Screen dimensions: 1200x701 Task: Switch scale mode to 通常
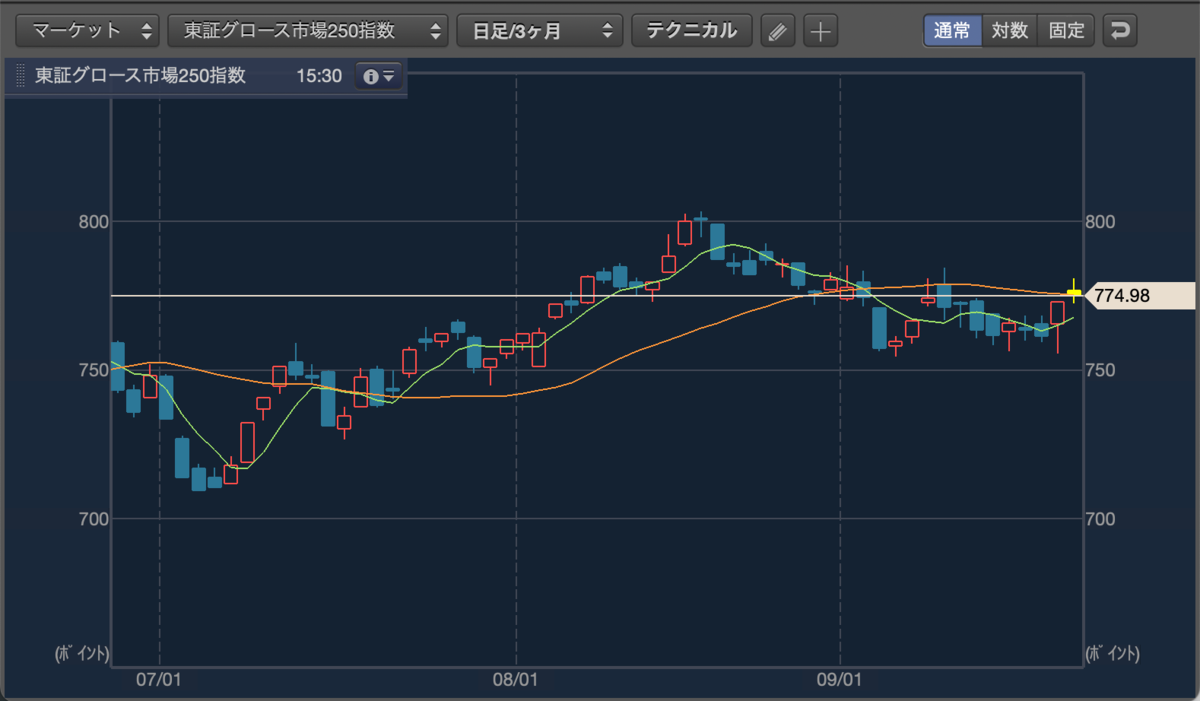952,30
